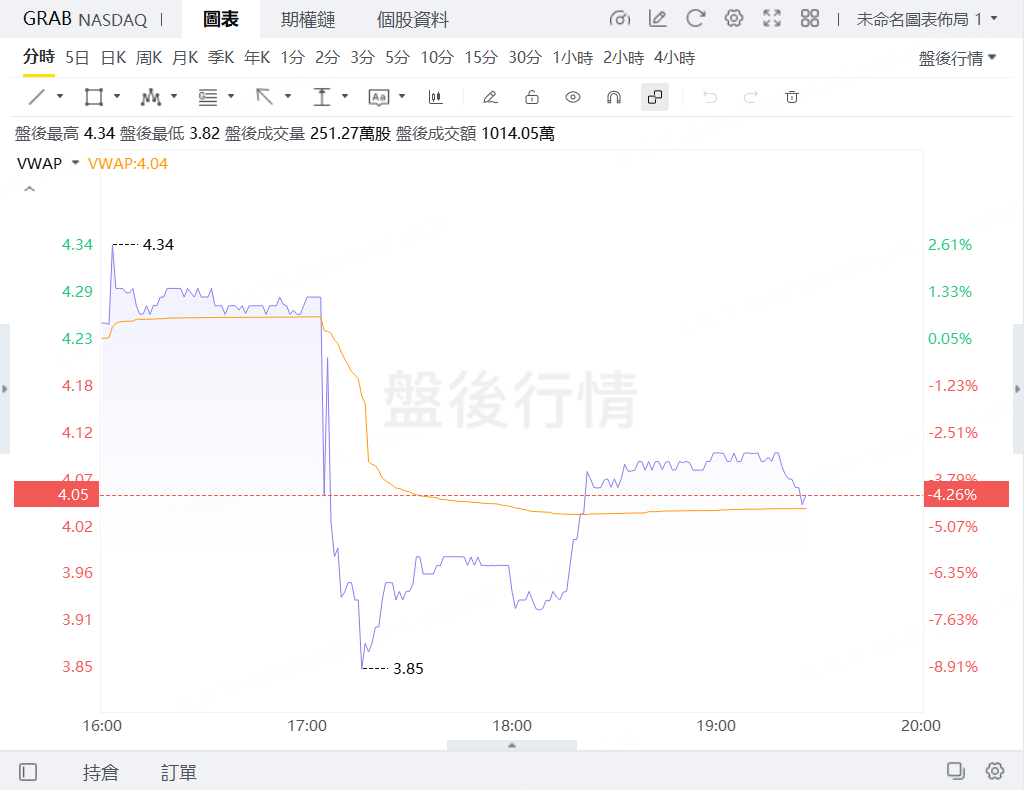Select the 季K timeframe
This screenshot has width=1024, height=790.
pos(221,58)
